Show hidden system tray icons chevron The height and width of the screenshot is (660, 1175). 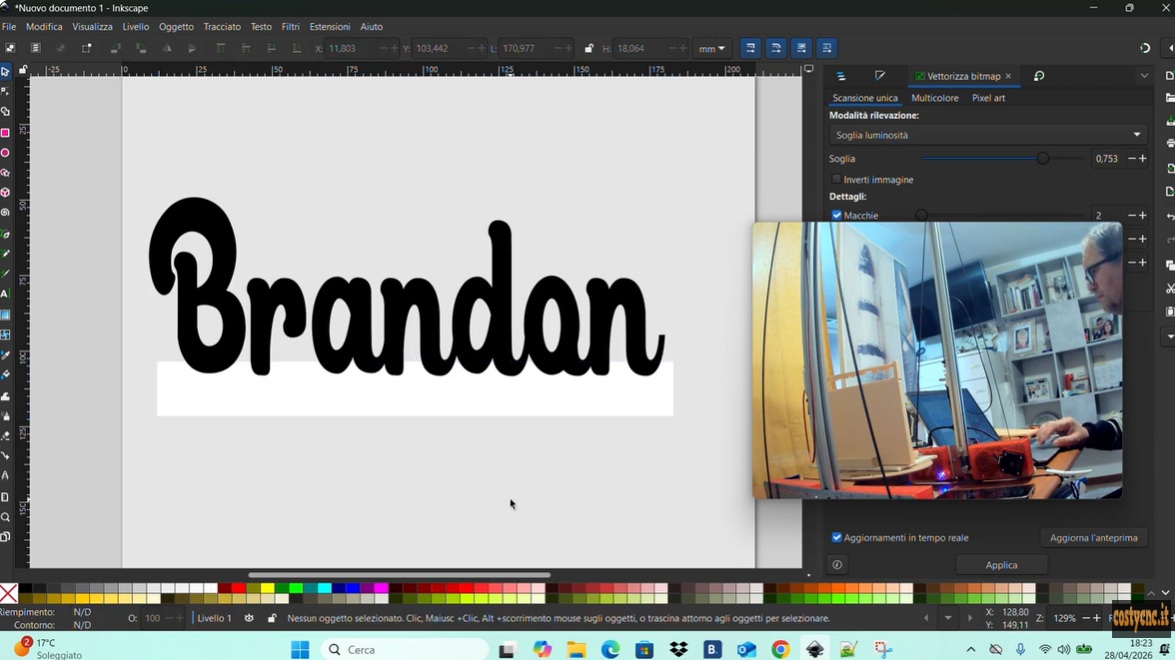pos(970,650)
